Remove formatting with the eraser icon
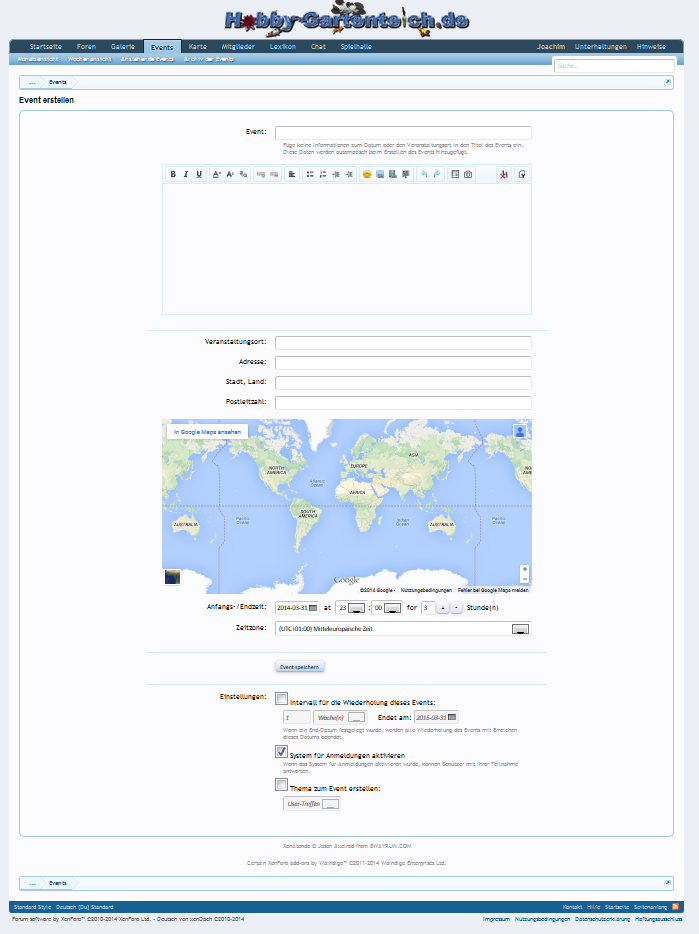Viewport: 699px width, 934px height. pos(504,175)
